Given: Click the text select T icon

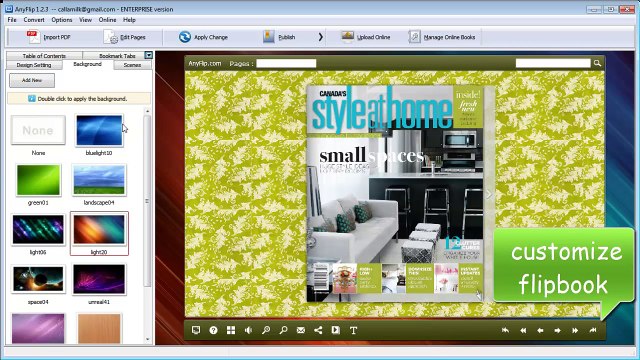Looking at the screenshot, I should coord(353,330).
